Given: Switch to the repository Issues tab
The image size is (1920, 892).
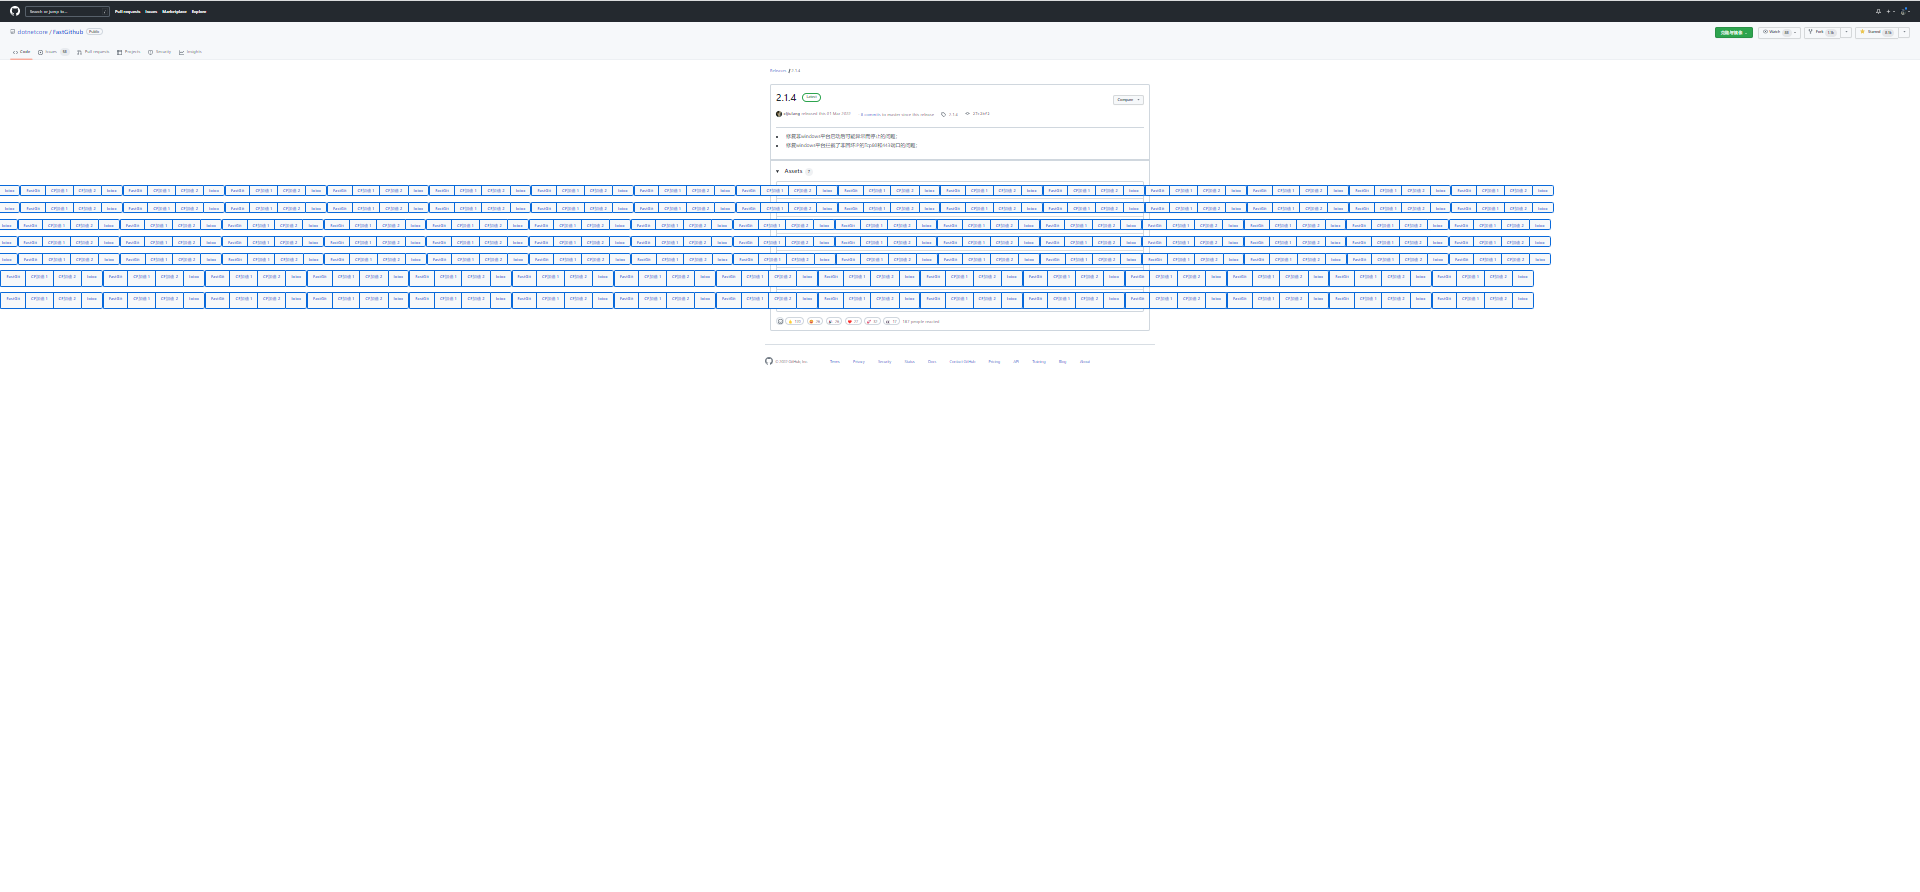Looking at the screenshot, I should click(x=53, y=52).
